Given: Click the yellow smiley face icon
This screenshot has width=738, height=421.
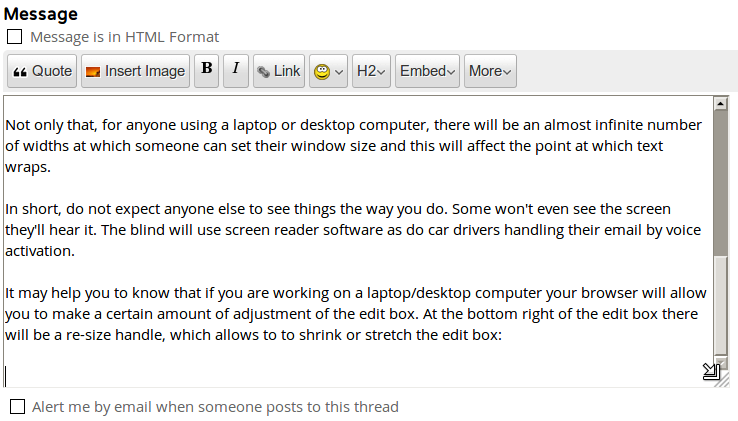Looking at the screenshot, I should point(321,72).
